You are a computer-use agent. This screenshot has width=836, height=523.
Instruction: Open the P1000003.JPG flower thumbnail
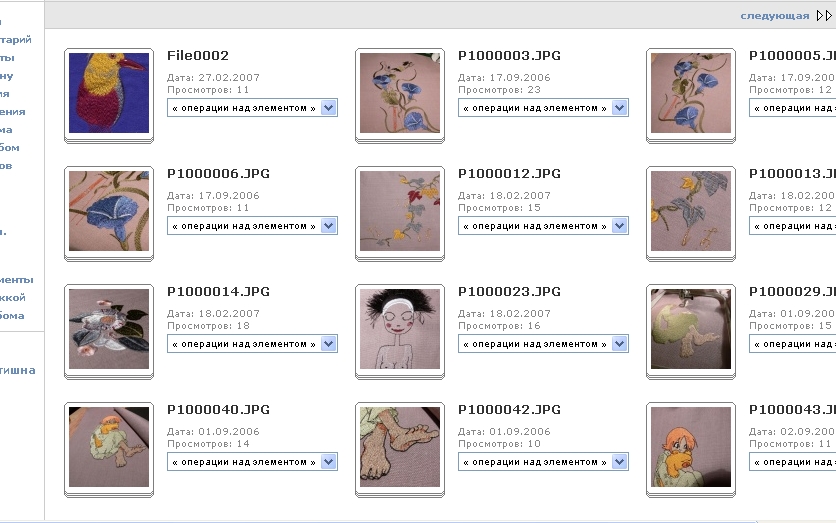coord(400,93)
